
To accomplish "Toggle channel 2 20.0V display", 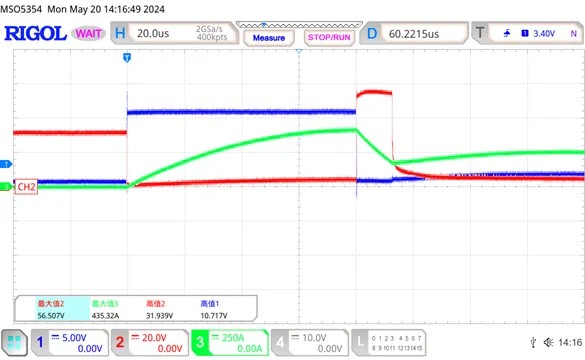I will point(150,342).
